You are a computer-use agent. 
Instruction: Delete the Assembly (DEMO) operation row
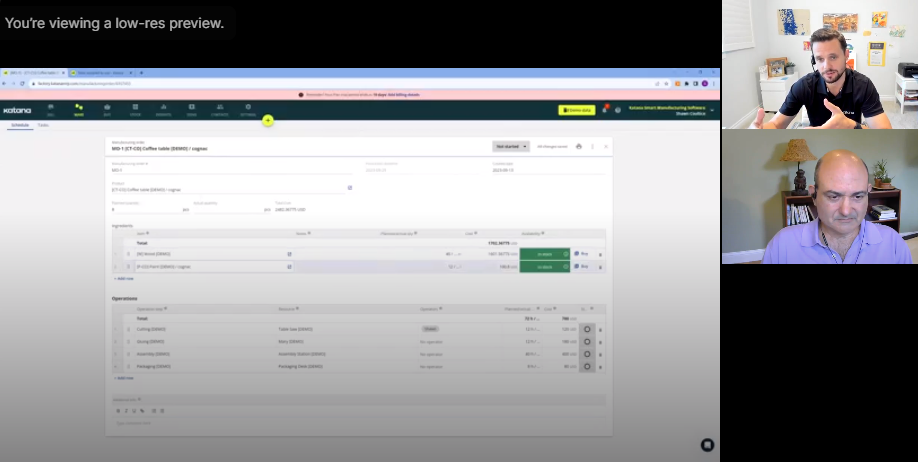600,354
